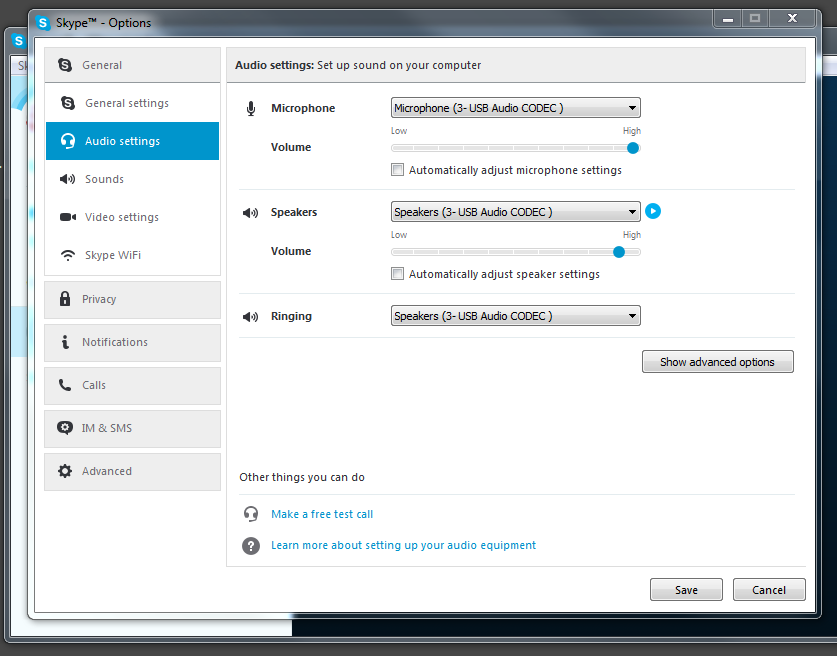The width and height of the screenshot is (838, 658).
Task: Click the speaker icon beside Speakers label
Action: point(250,213)
